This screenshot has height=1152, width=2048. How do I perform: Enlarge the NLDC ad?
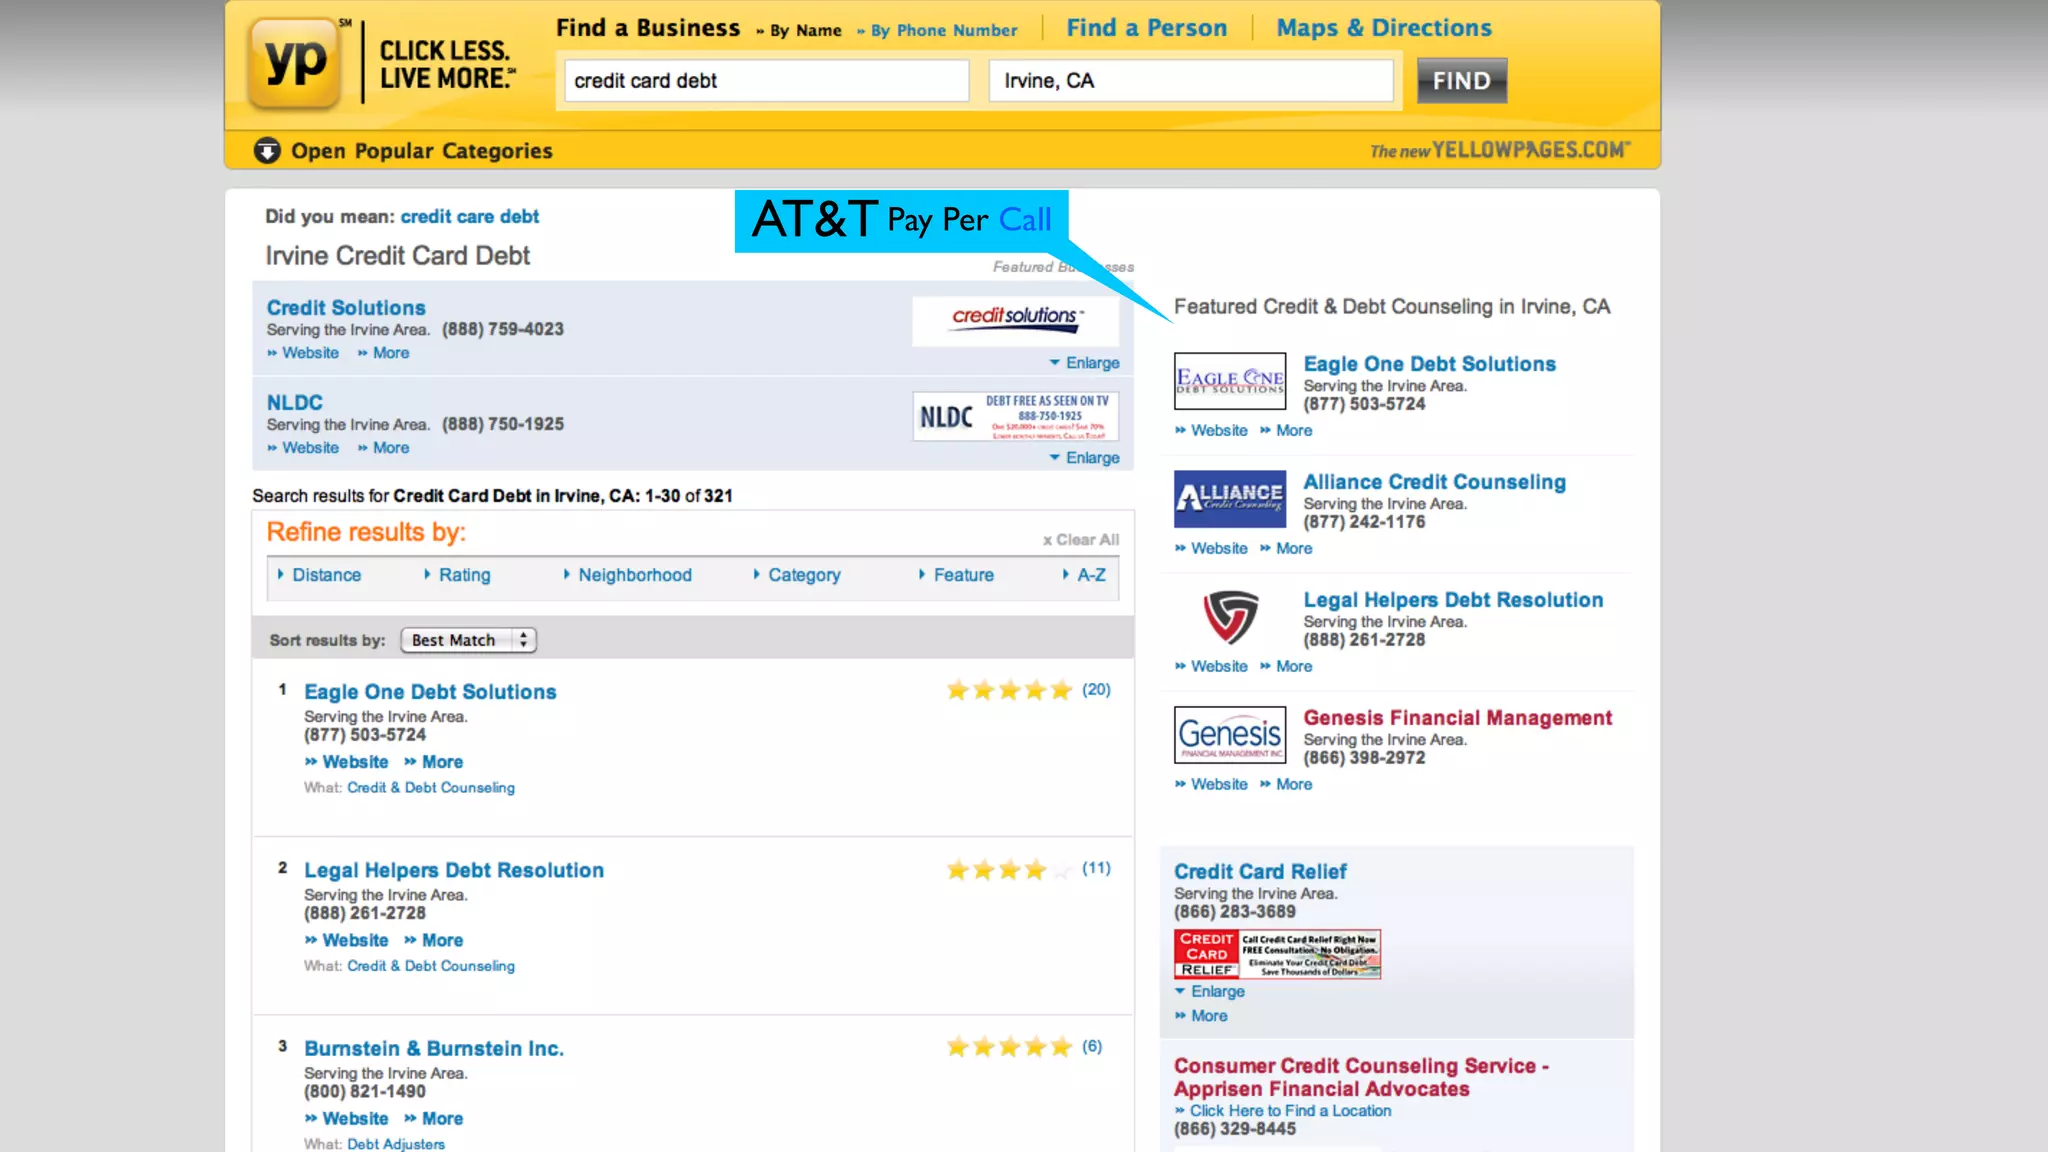(x=1092, y=458)
